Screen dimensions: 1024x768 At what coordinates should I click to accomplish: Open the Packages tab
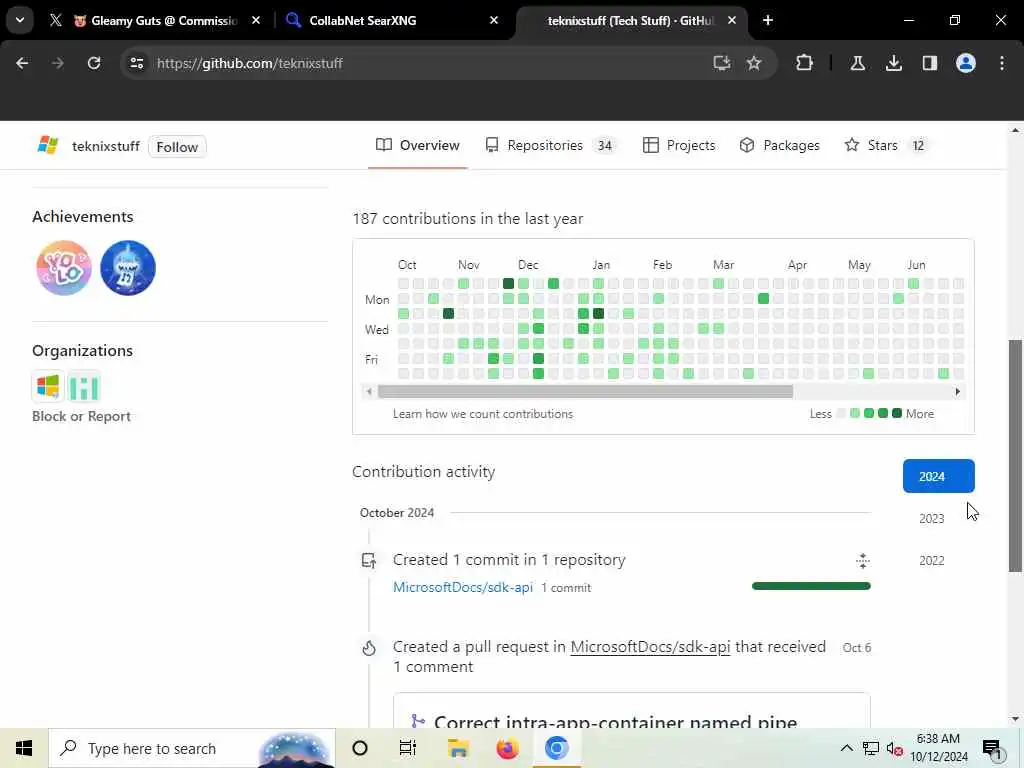click(779, 145)
